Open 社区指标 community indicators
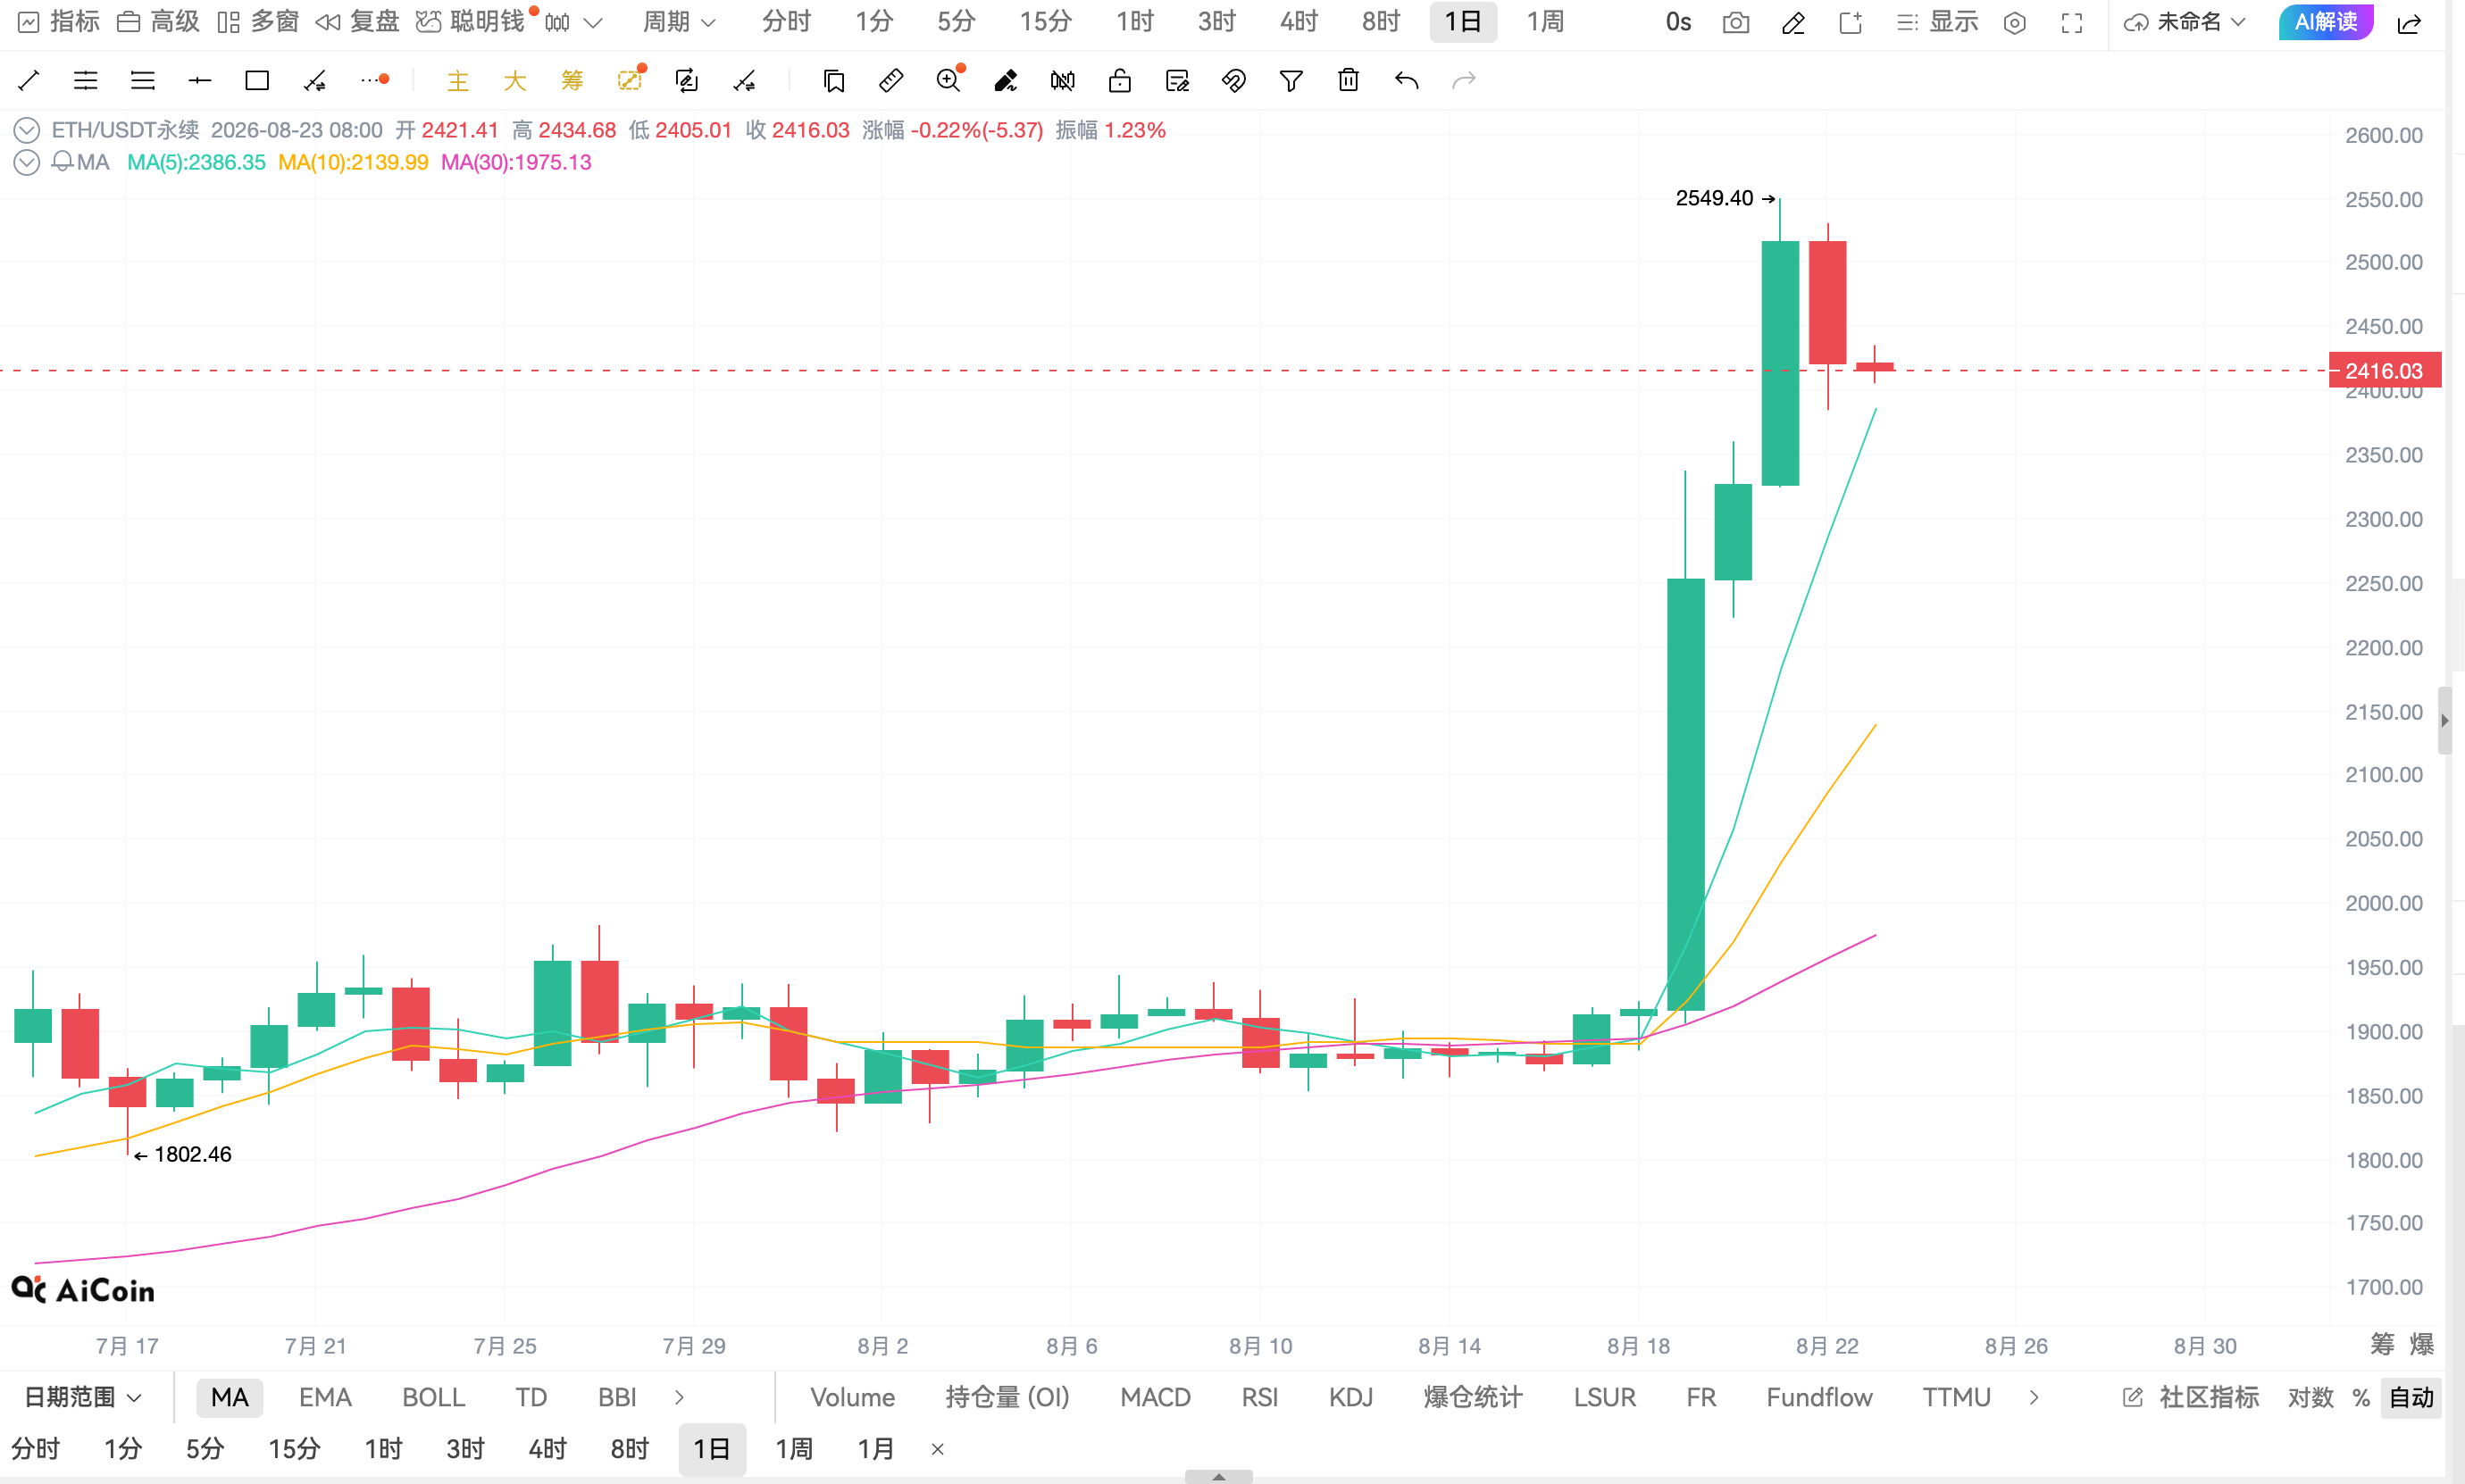Screen dimensions: 2465x1484 pyautogui.click(x=2190, y=1397)
